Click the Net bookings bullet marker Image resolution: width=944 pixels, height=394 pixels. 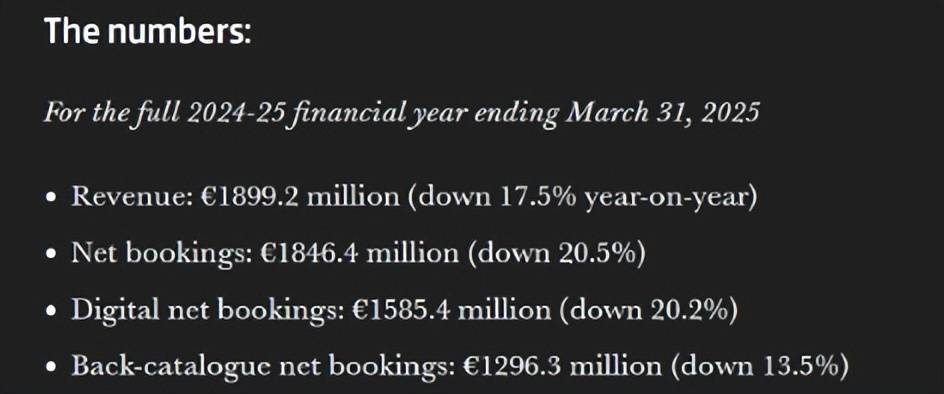[x=52, y=255]
